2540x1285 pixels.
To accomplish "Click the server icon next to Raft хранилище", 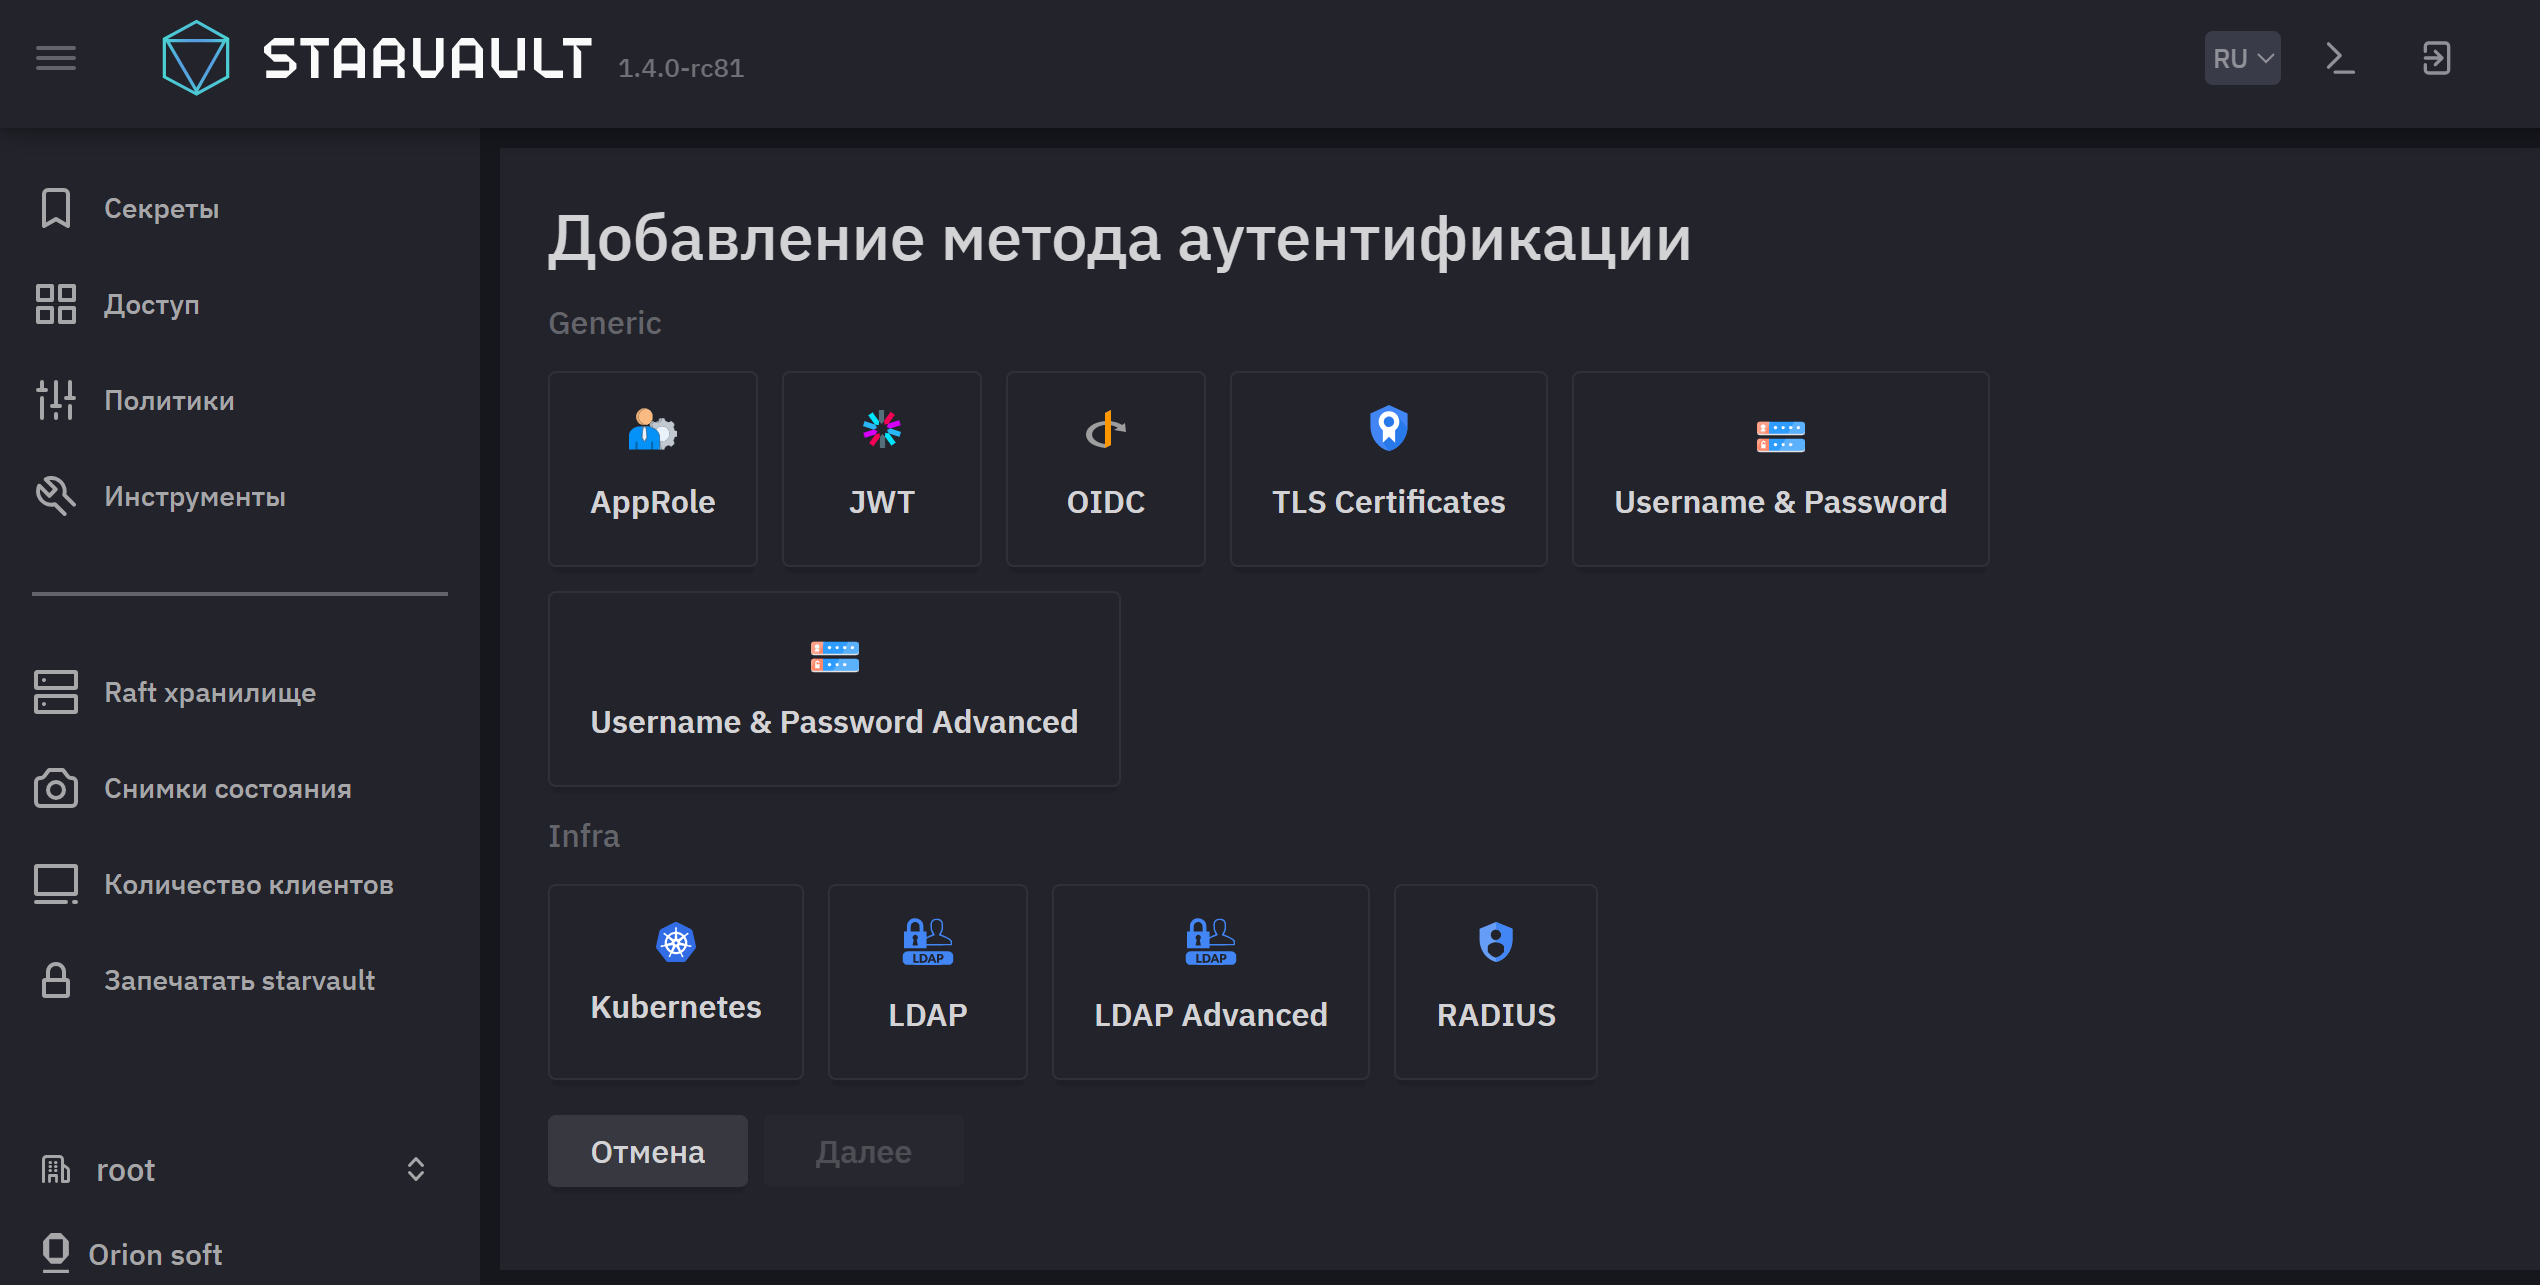I will tap(56, 692).
